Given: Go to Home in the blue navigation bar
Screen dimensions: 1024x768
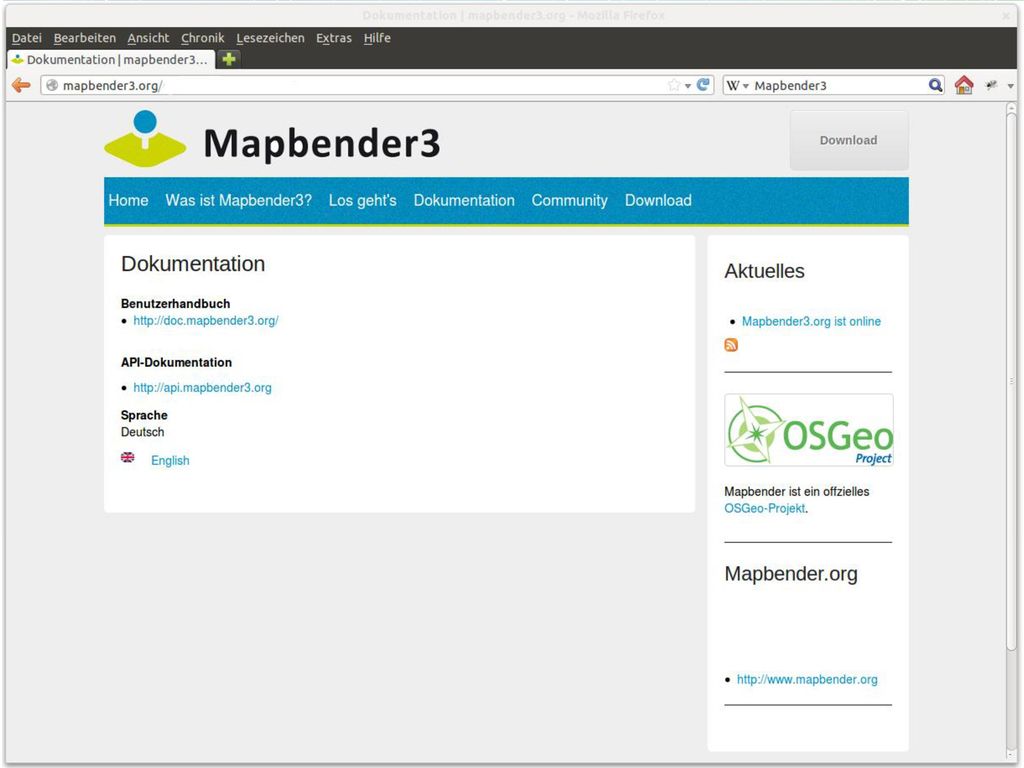Looking at the screenshot, I should coord(129,200).
